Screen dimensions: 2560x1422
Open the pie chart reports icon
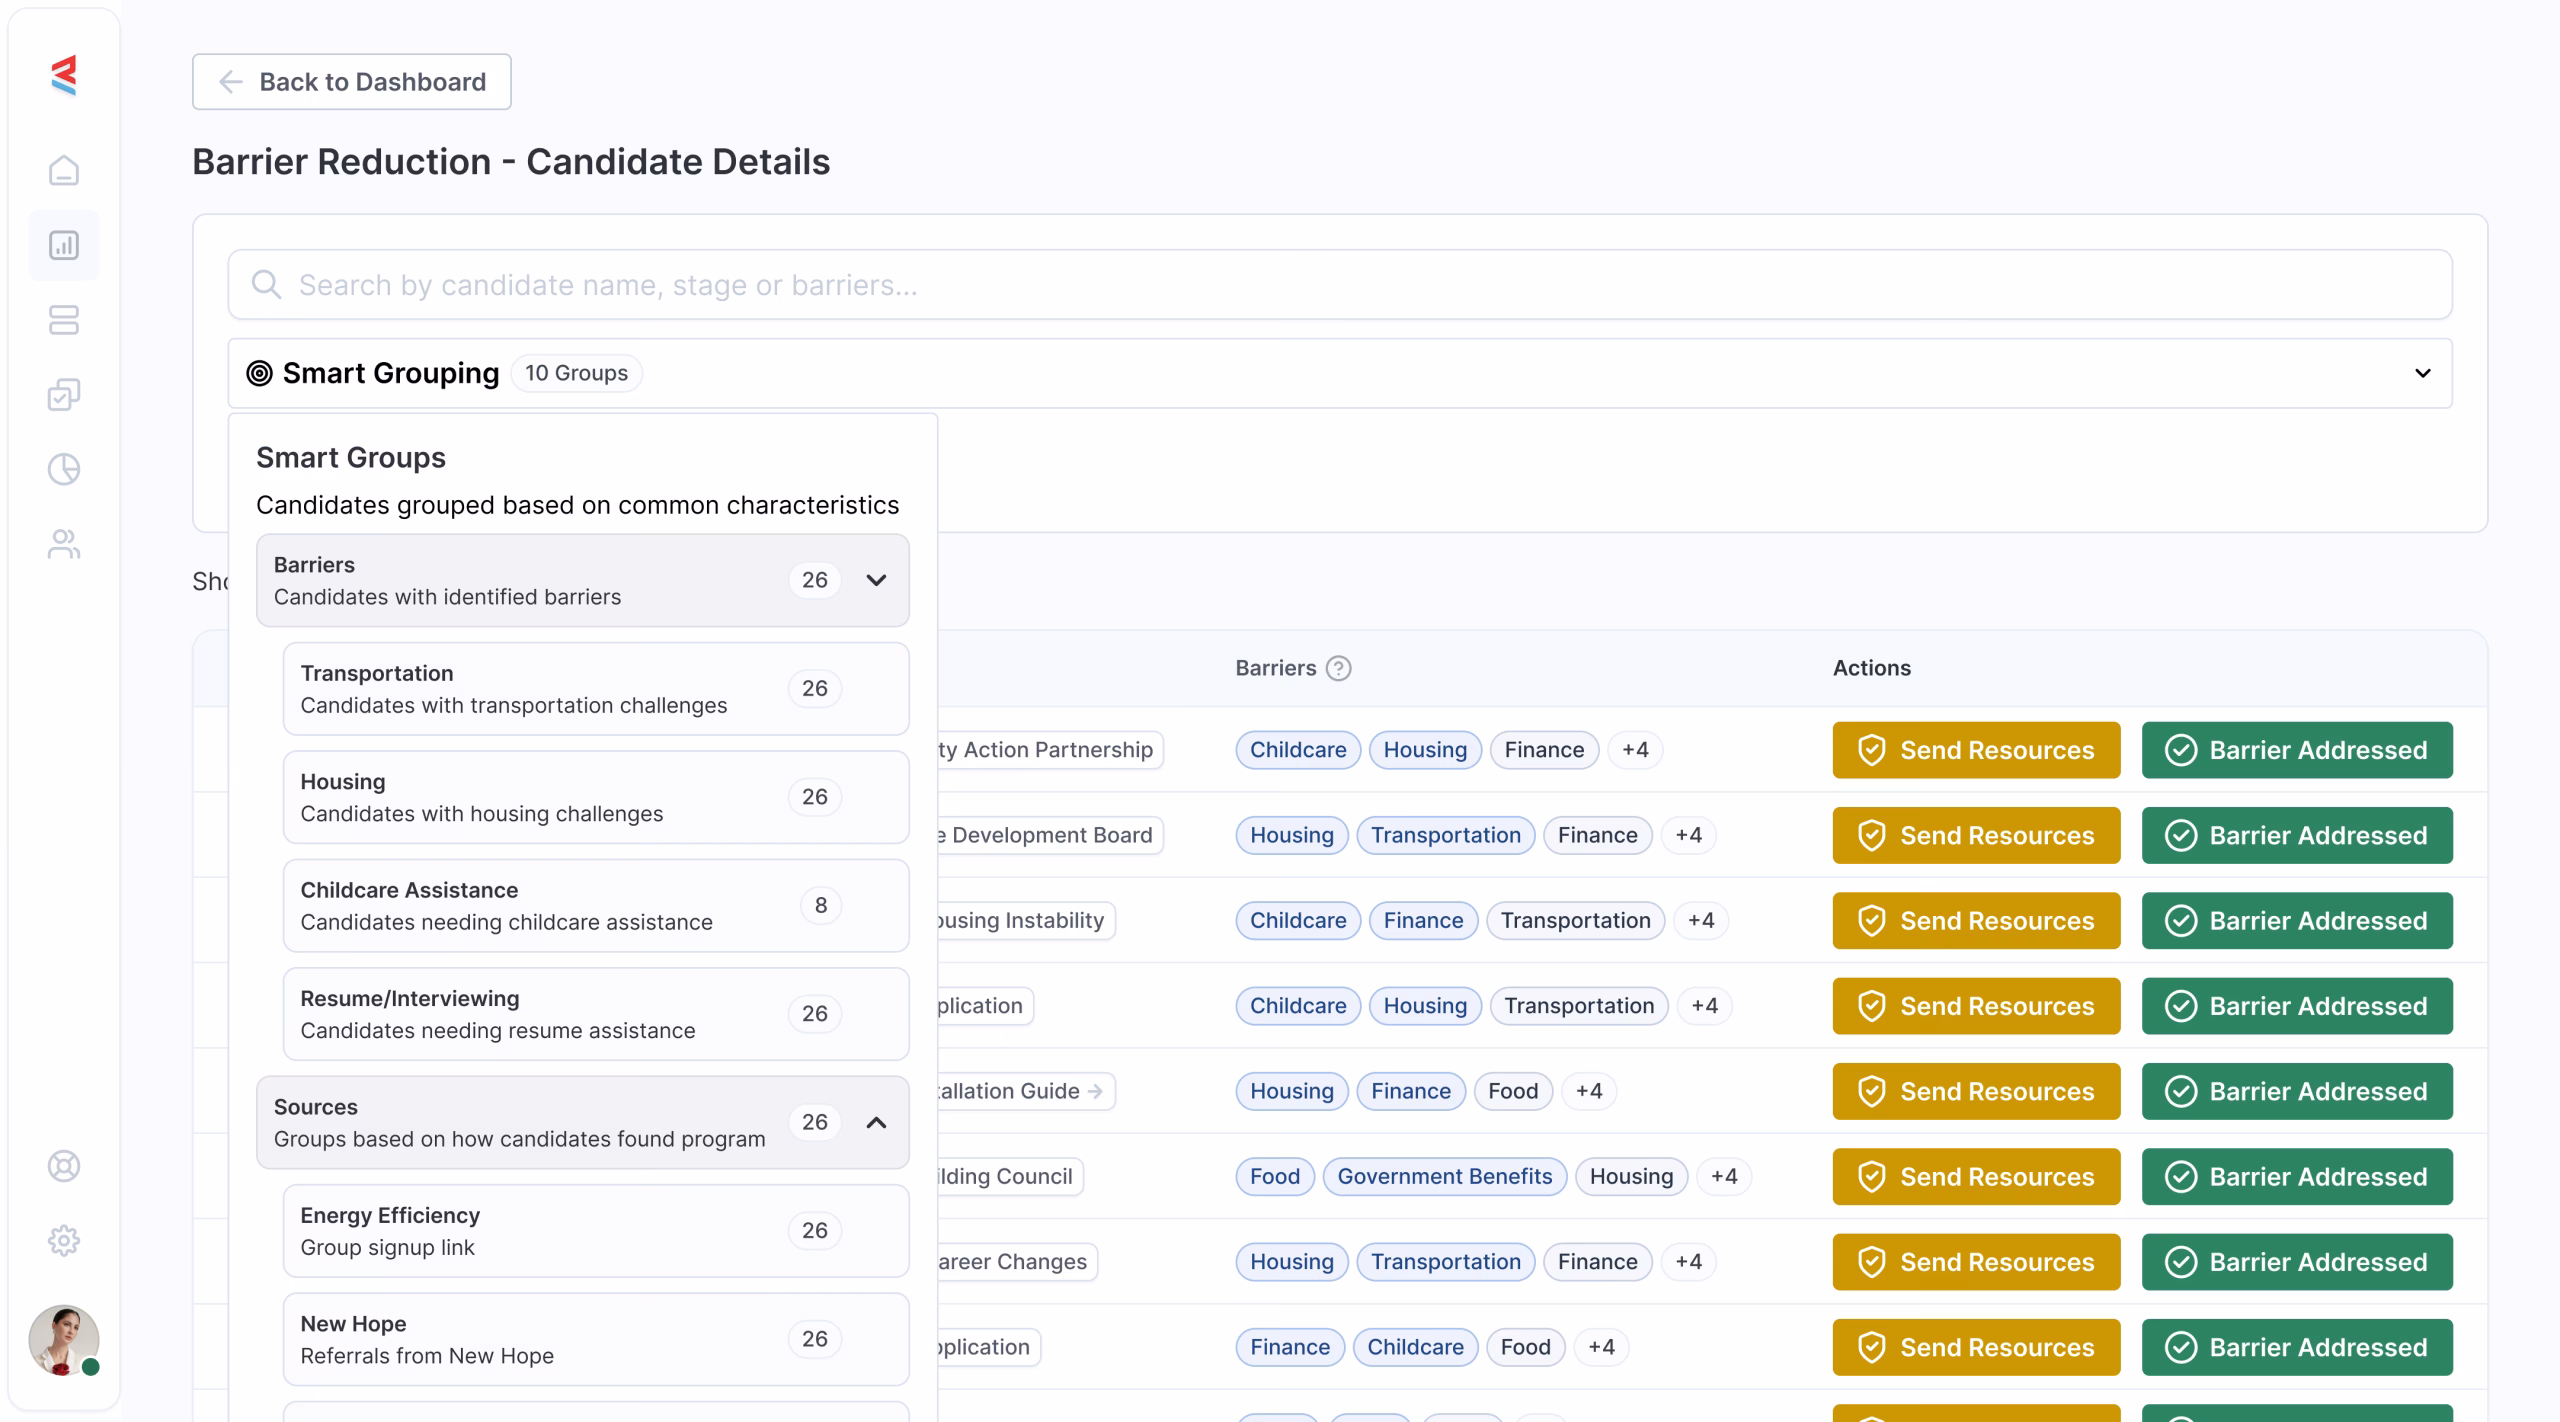click(x=64, y=469)
